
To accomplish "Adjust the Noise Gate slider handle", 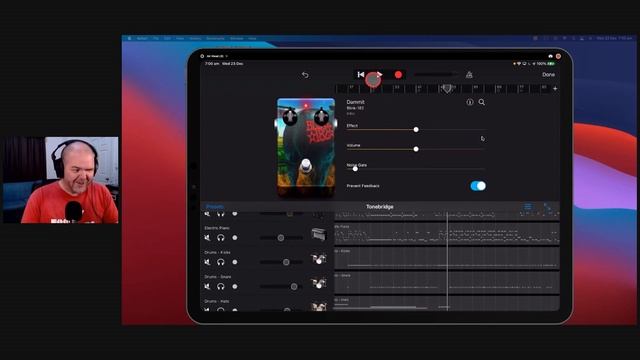I will point(355,169).
